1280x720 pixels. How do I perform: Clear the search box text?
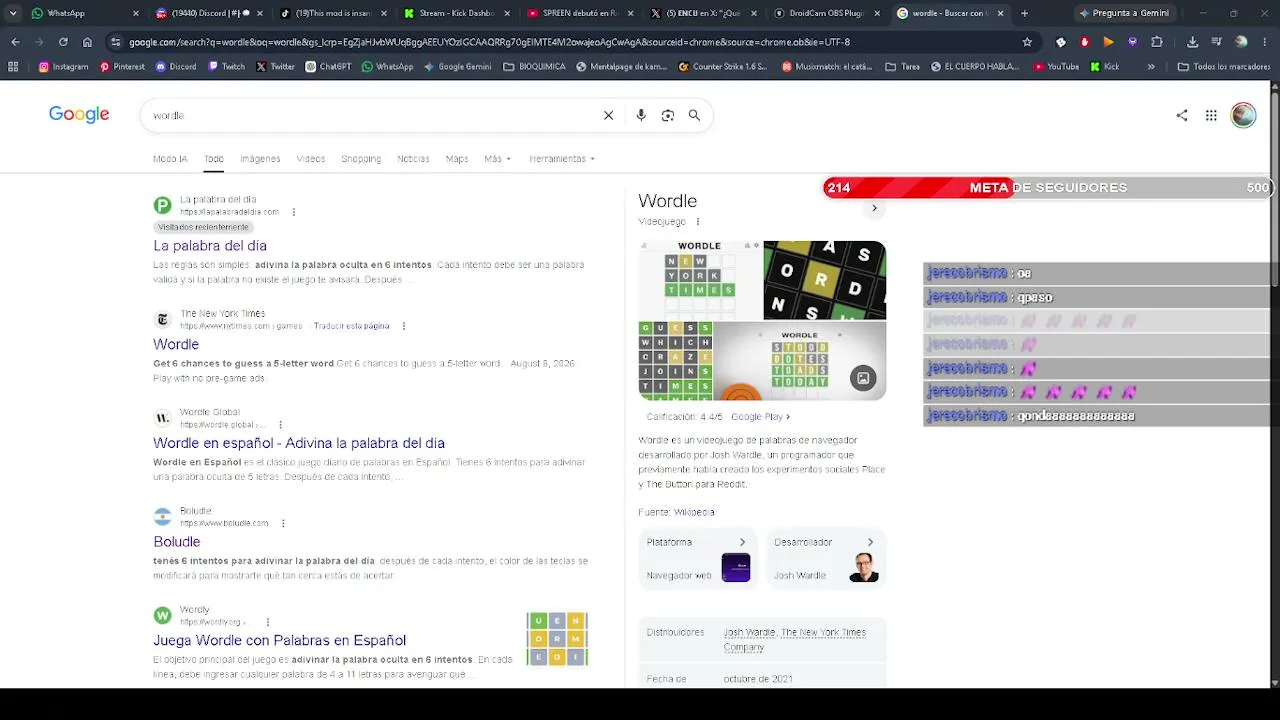pos(608,115)
